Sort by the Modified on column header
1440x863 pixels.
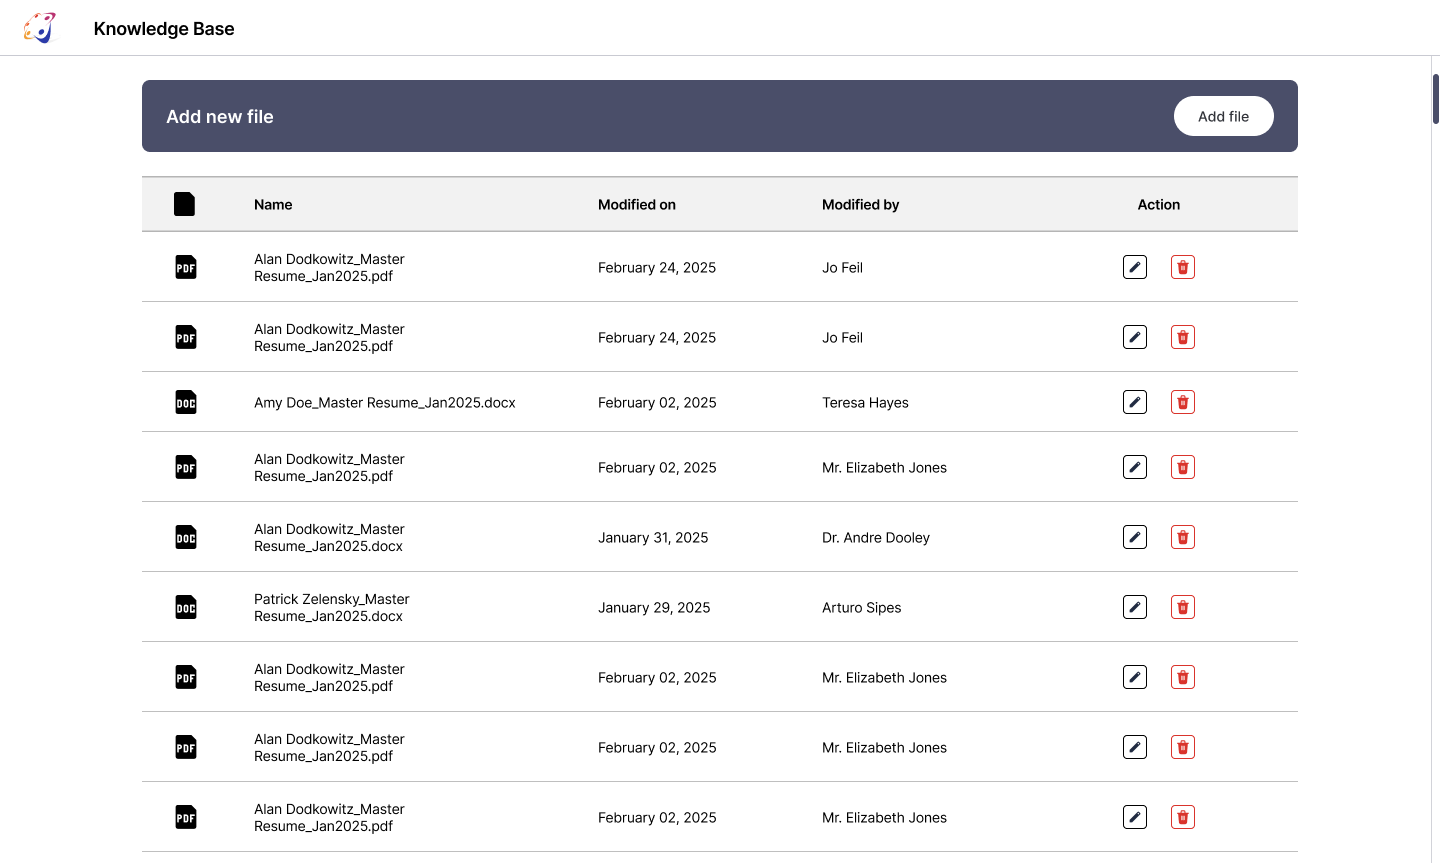[637, 204]
